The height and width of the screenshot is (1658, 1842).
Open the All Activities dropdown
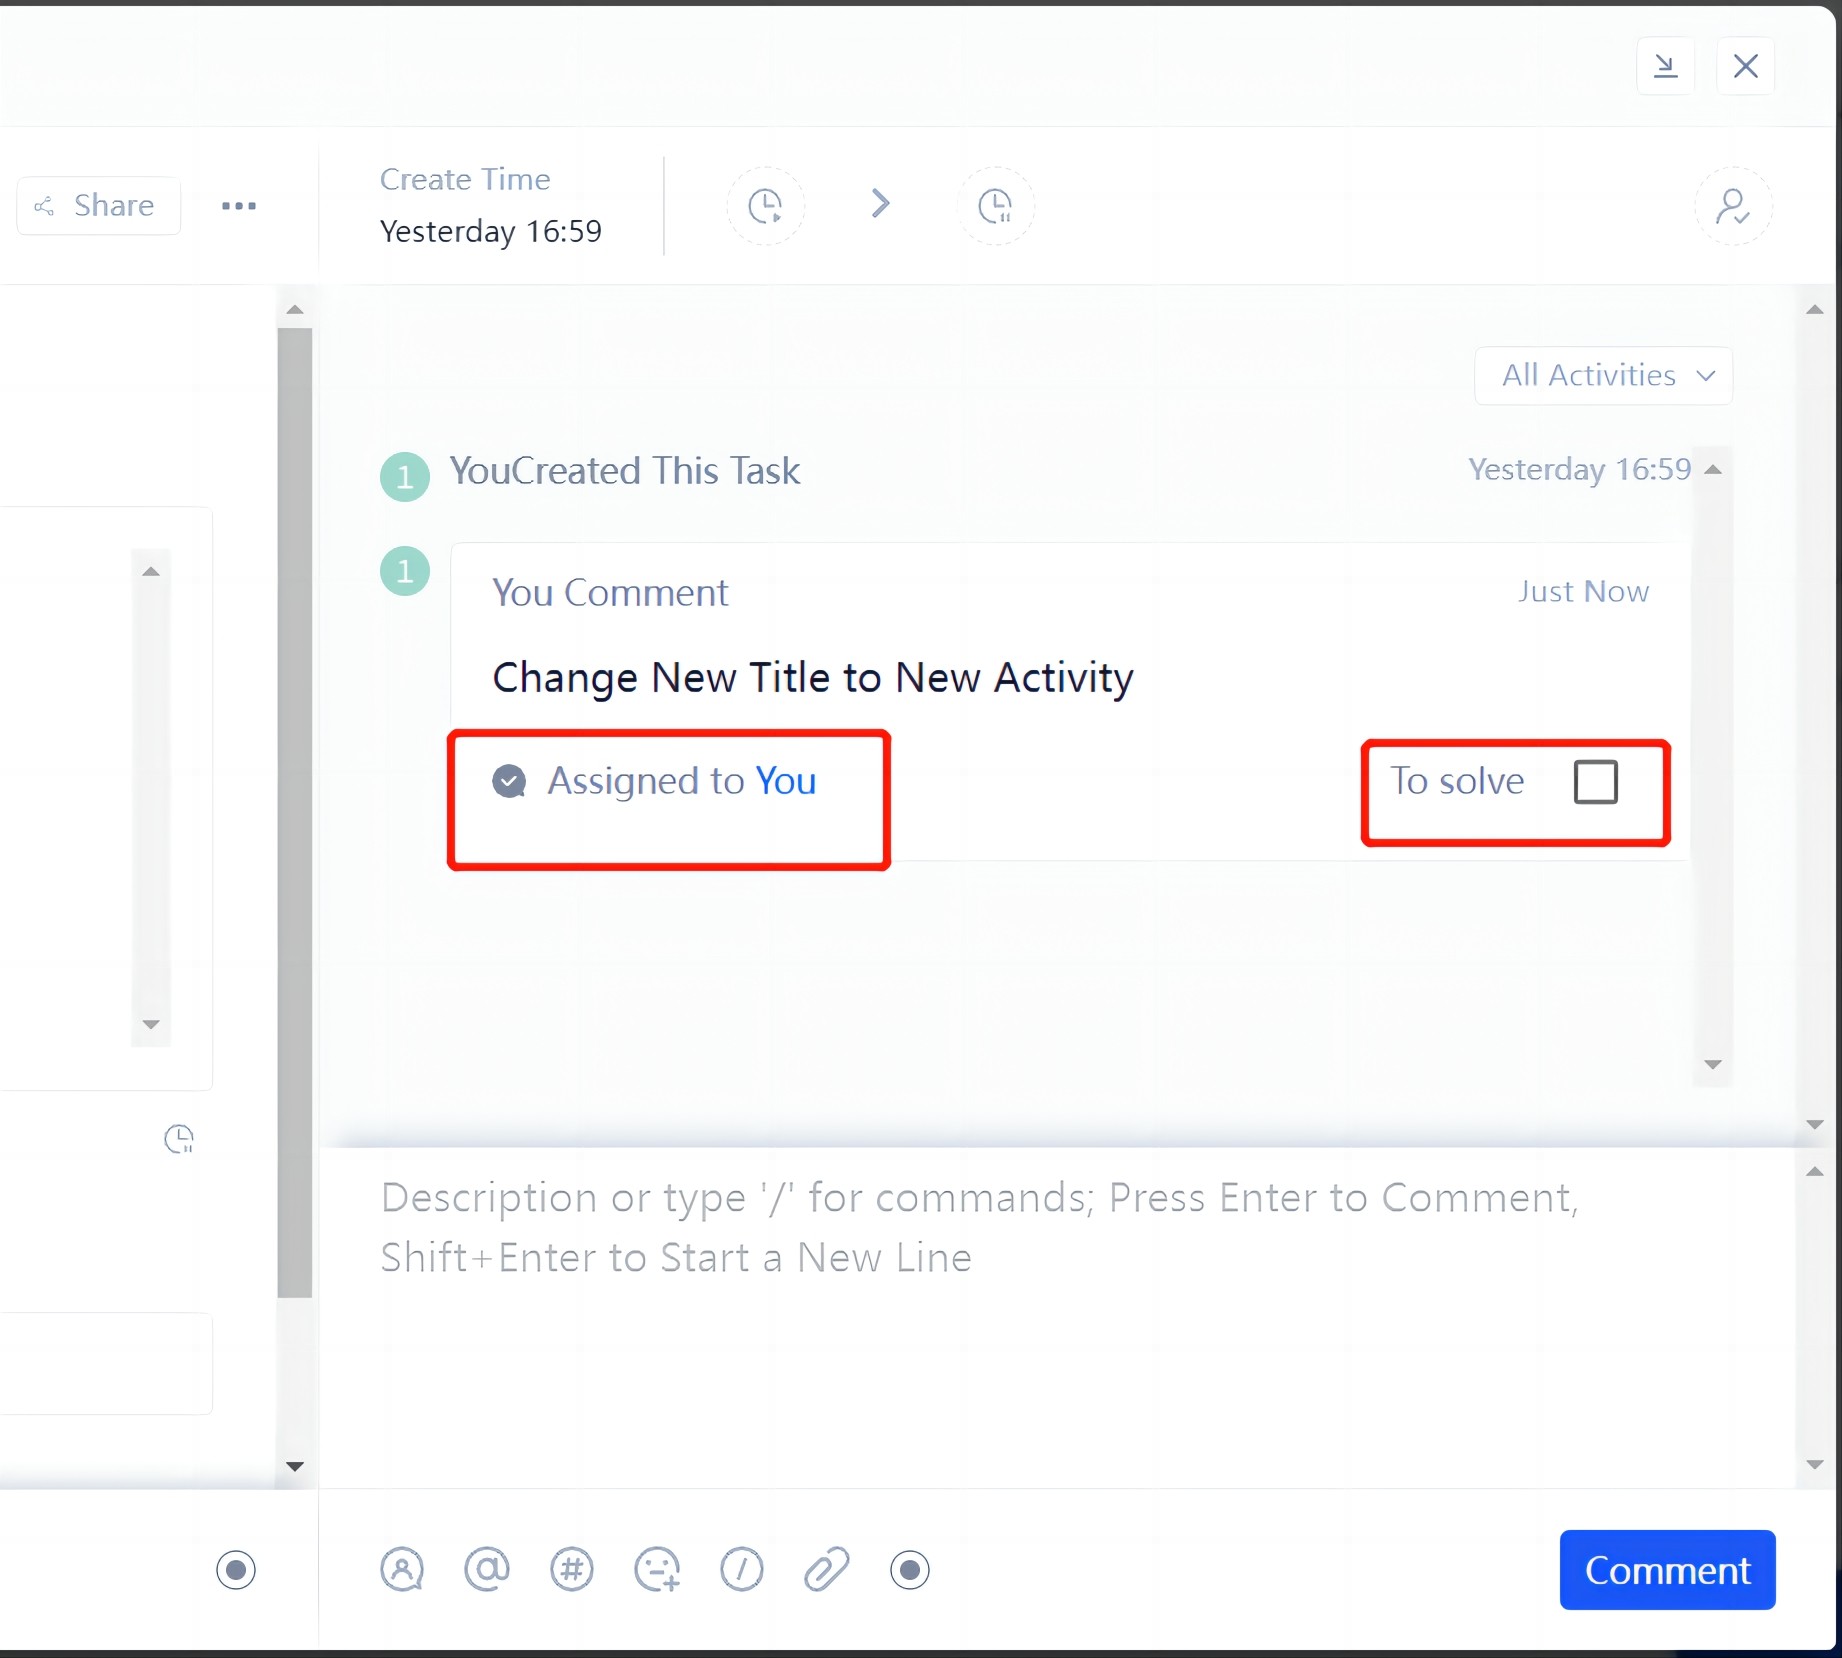point(1603,376)
